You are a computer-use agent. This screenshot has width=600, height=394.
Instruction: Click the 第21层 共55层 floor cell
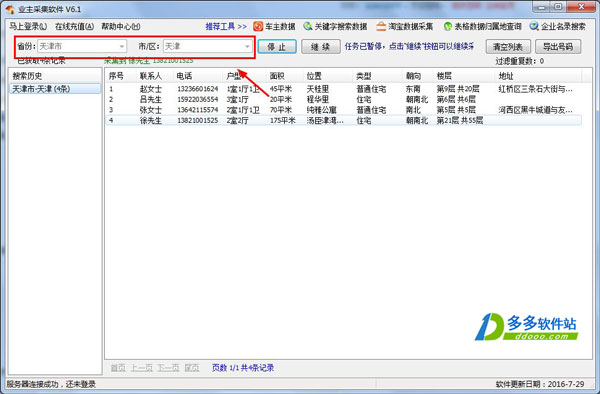[x=460, y=120]
